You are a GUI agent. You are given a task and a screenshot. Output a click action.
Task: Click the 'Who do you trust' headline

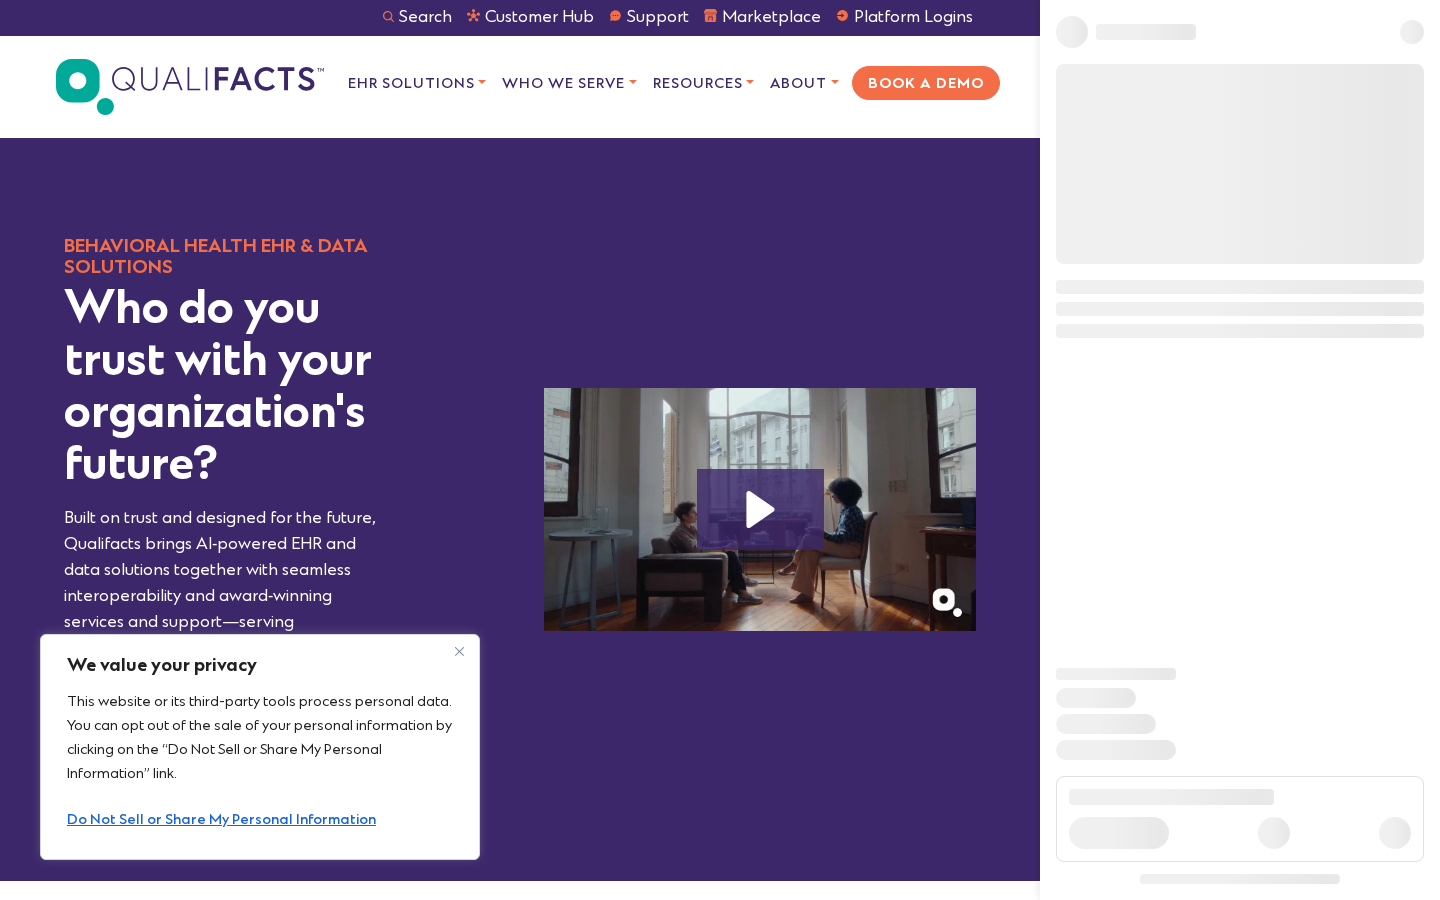pos(218,385)
